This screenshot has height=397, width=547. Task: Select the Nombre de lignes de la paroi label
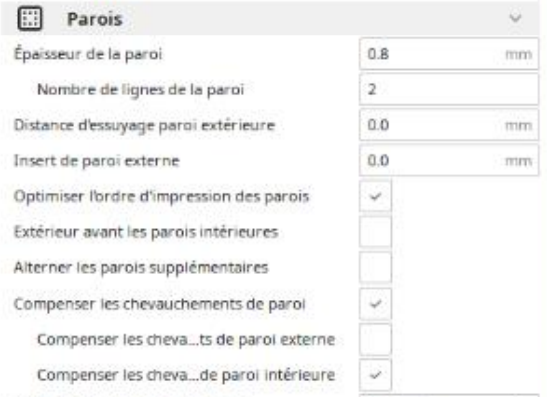coord(141,90)
